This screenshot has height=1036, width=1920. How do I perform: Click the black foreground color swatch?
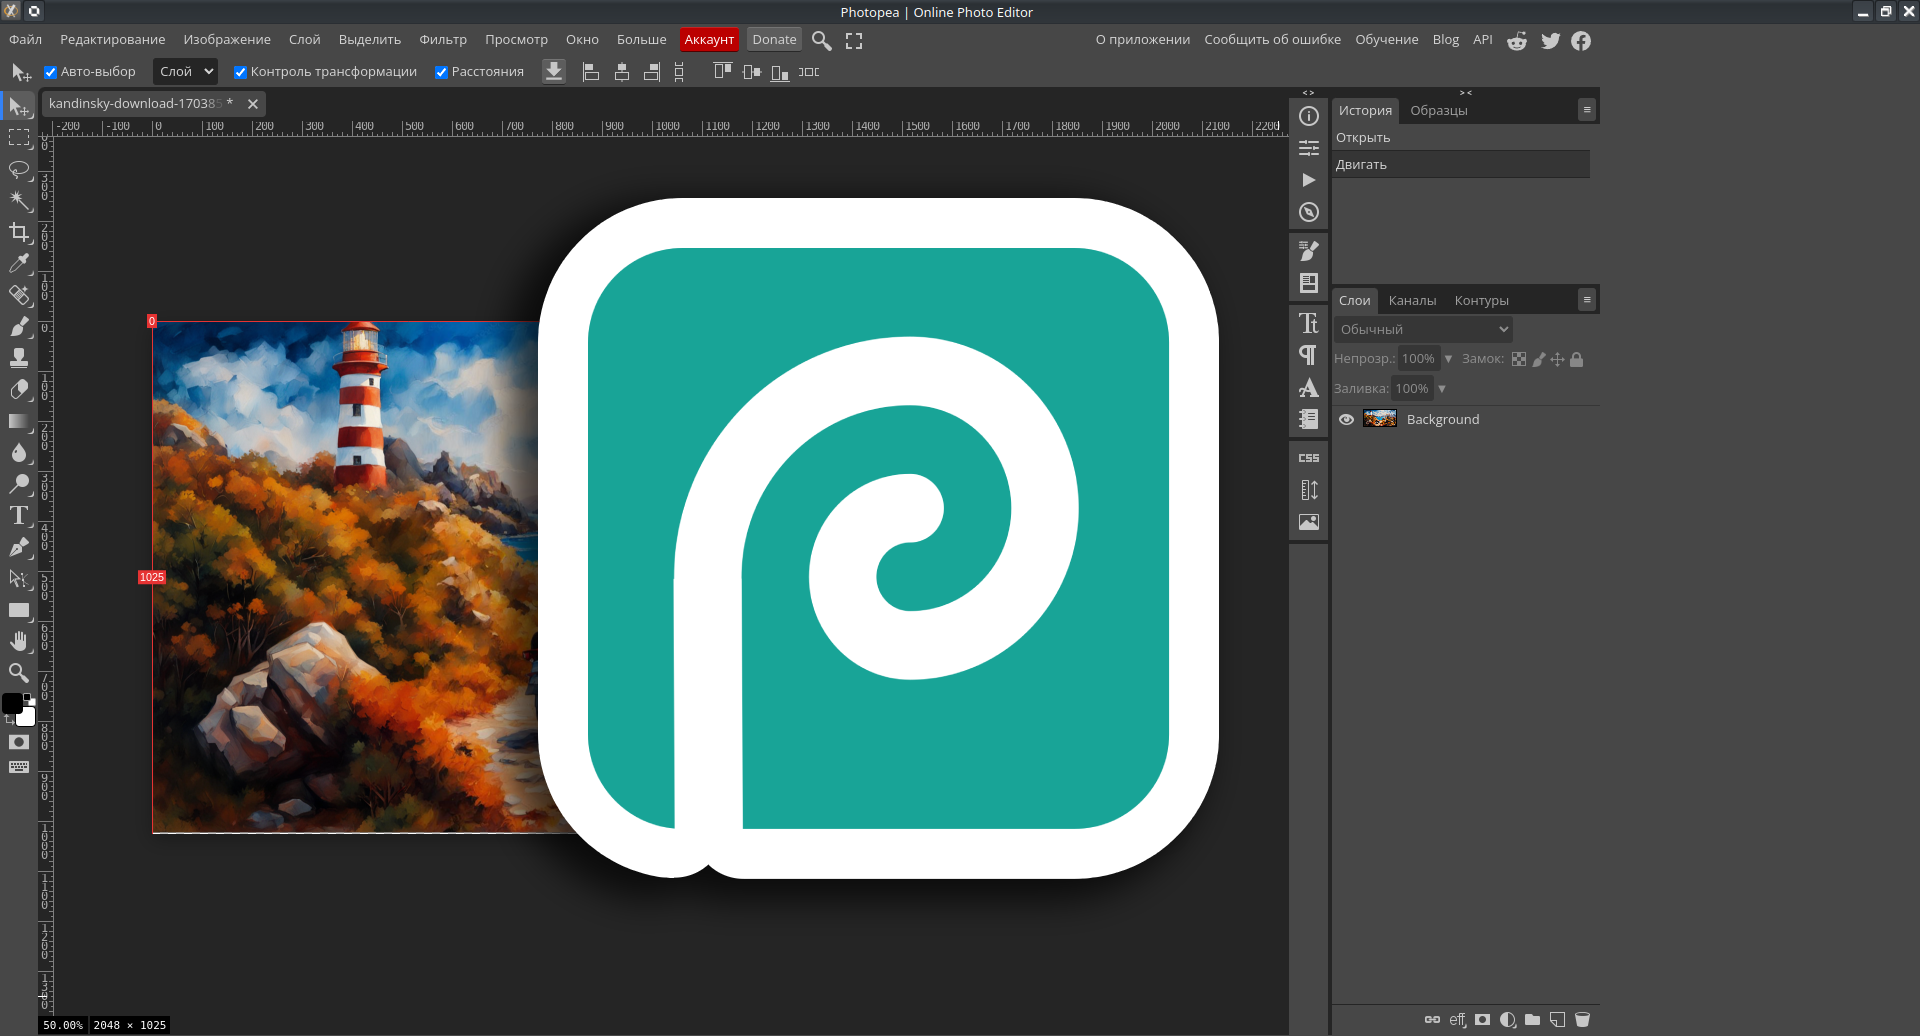coord(11,704)
